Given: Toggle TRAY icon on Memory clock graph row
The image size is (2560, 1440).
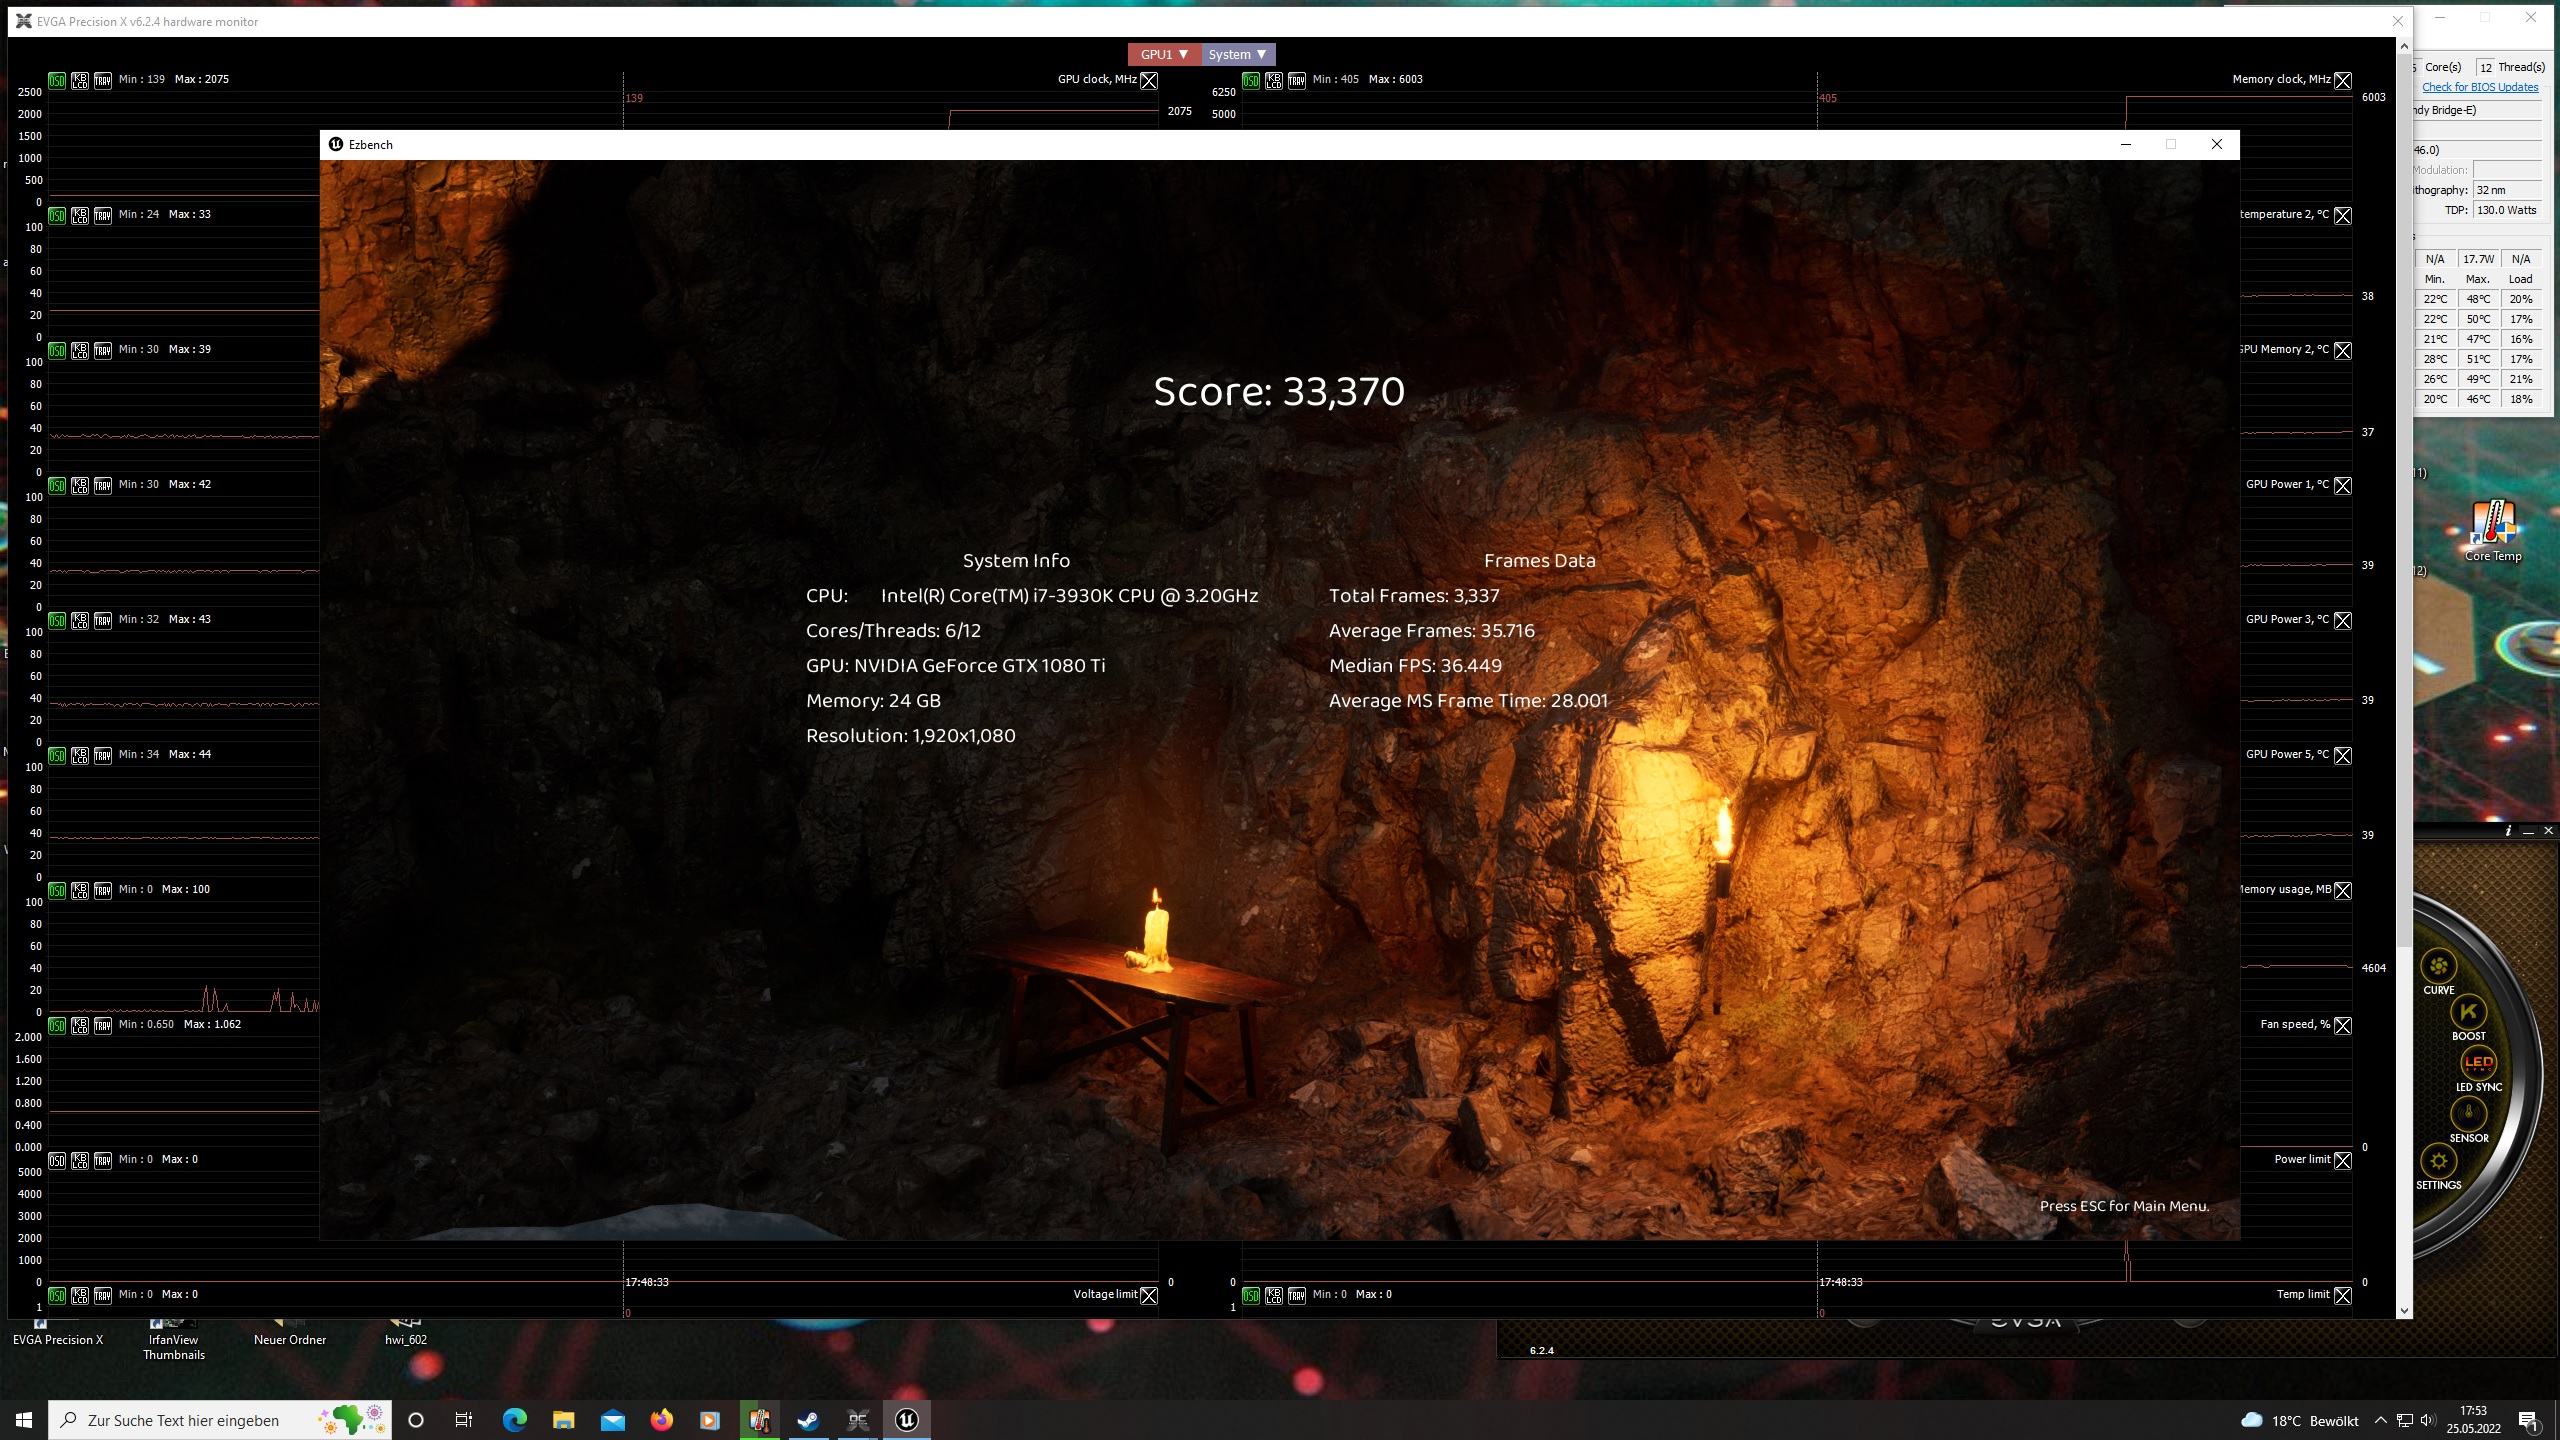Looking at the screenshot, I should [1297, 80].
